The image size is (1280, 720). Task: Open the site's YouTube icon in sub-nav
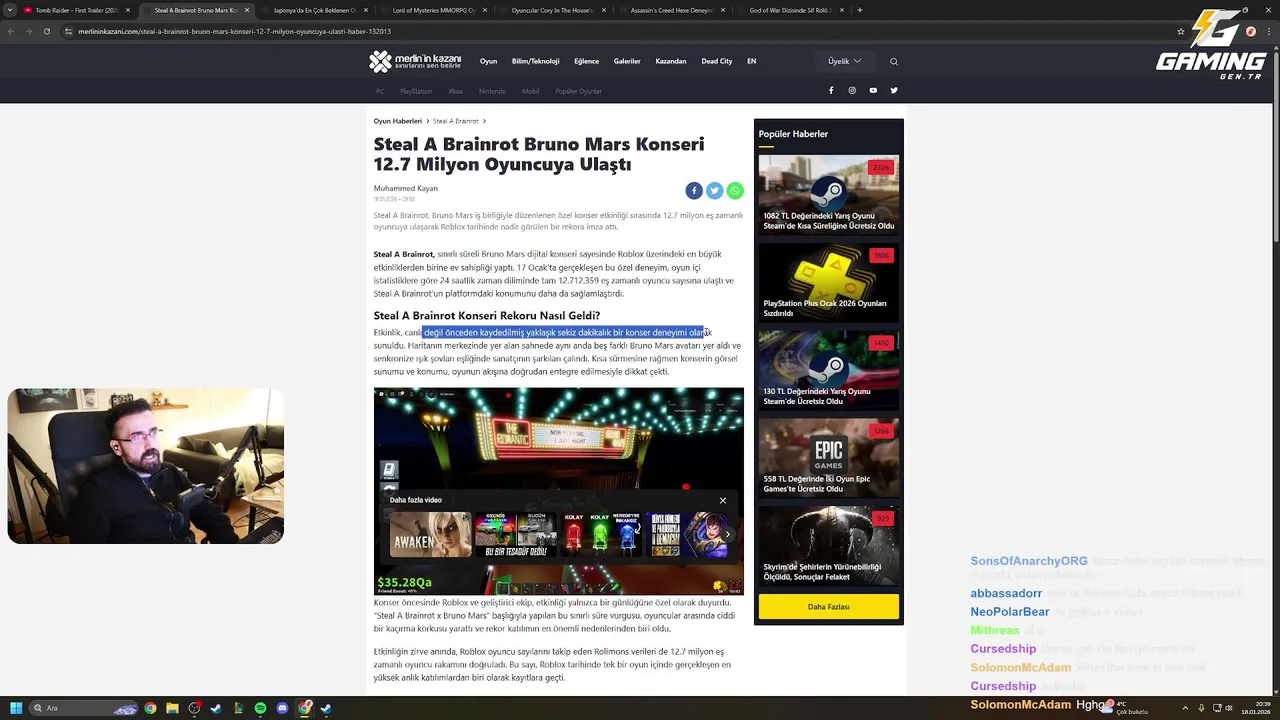pyautogui.click(x=873, y=90)
